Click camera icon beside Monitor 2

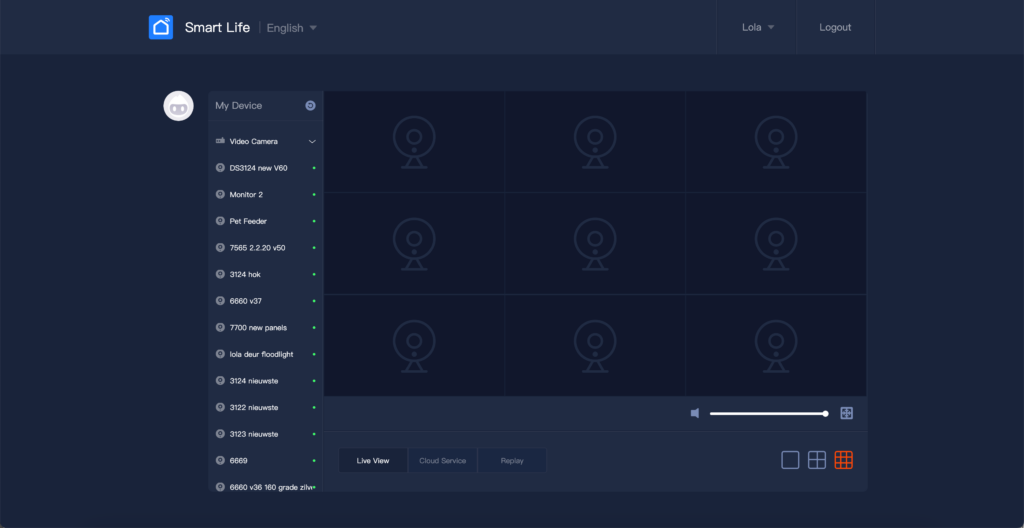(220, 194)
